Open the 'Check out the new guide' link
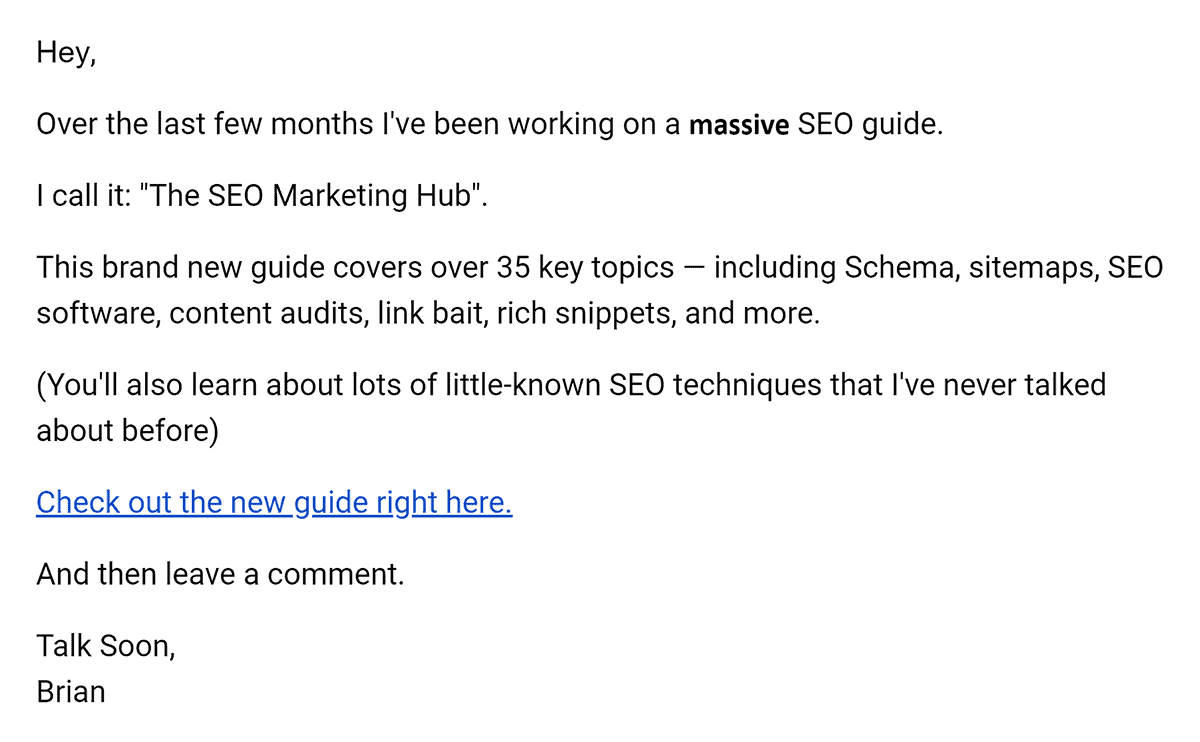The height and width of the screenshot is (742, 1200). (274, 502)
